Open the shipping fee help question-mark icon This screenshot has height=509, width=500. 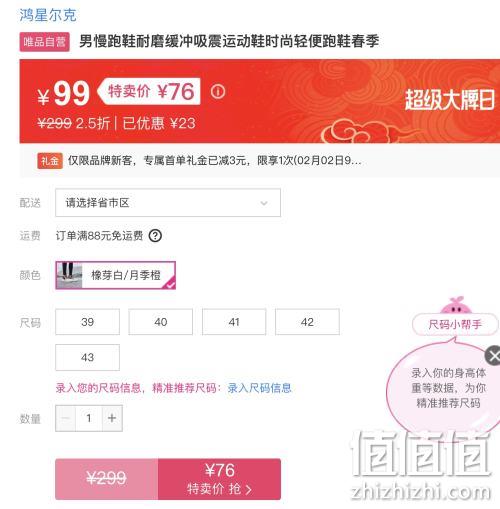(x=155, y=236)
